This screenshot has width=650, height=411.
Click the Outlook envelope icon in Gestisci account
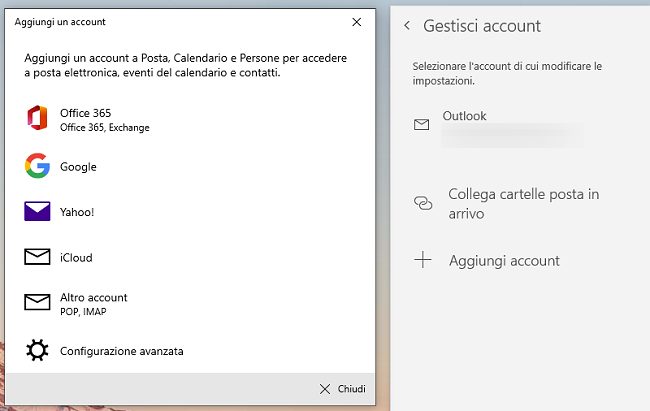pyautogui.click(x=422, y=124)
